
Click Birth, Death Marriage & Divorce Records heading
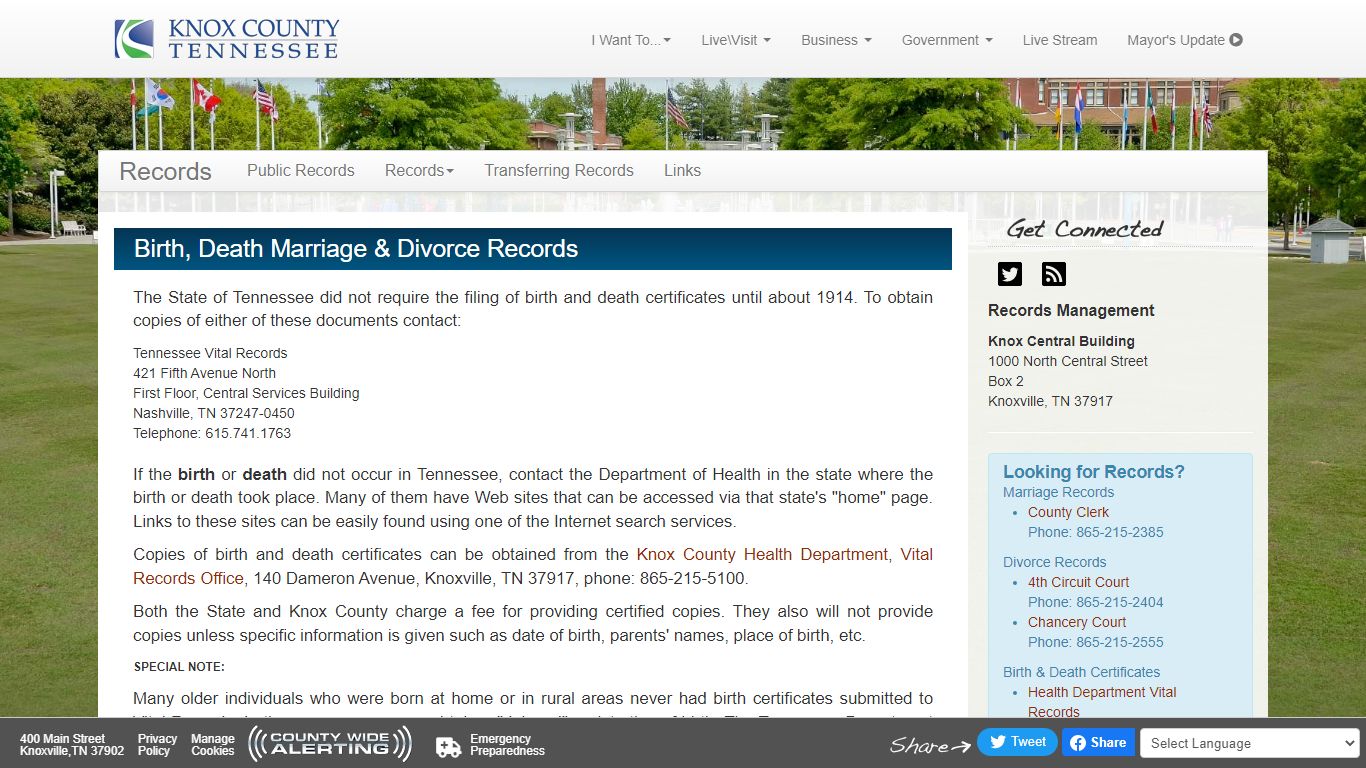356,248
